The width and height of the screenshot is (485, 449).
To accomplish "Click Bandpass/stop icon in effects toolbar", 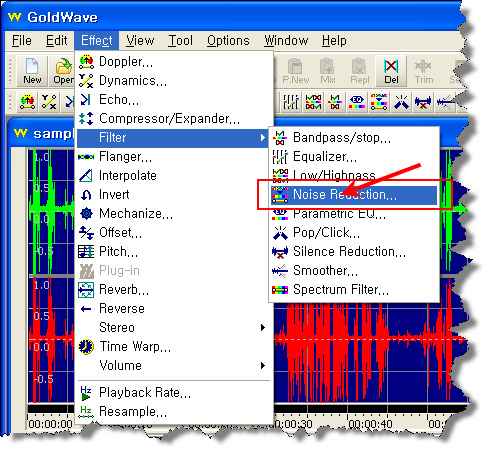I will coord(335,102).
